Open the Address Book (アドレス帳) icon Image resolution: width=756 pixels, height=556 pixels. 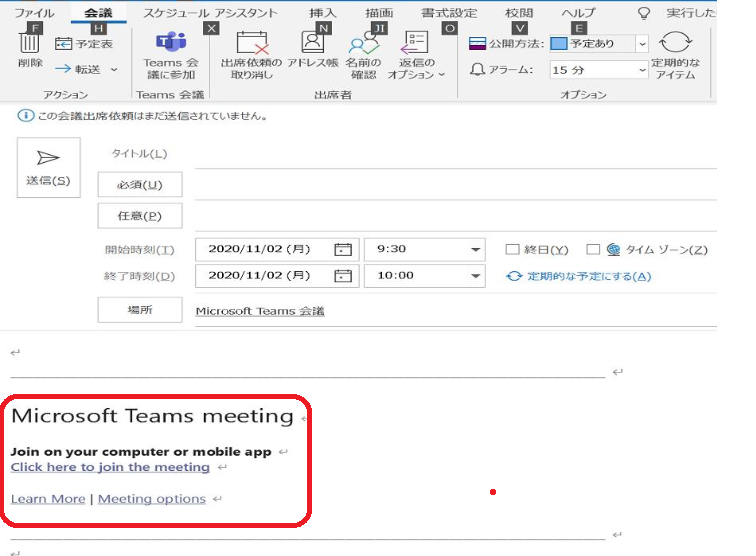pos(312,41)
